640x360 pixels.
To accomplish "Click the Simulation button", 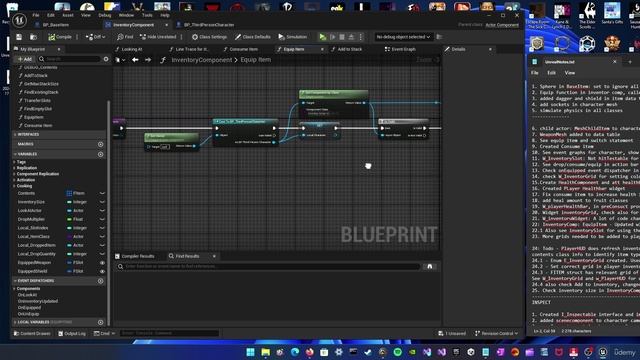I will tap(293, 37).
